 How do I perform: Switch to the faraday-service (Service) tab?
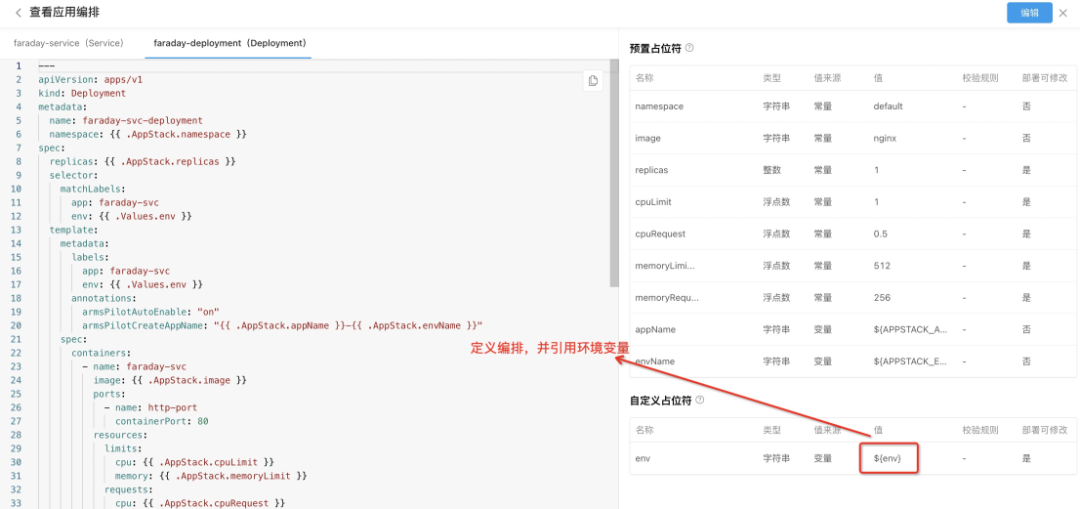[x=68, y=44]
